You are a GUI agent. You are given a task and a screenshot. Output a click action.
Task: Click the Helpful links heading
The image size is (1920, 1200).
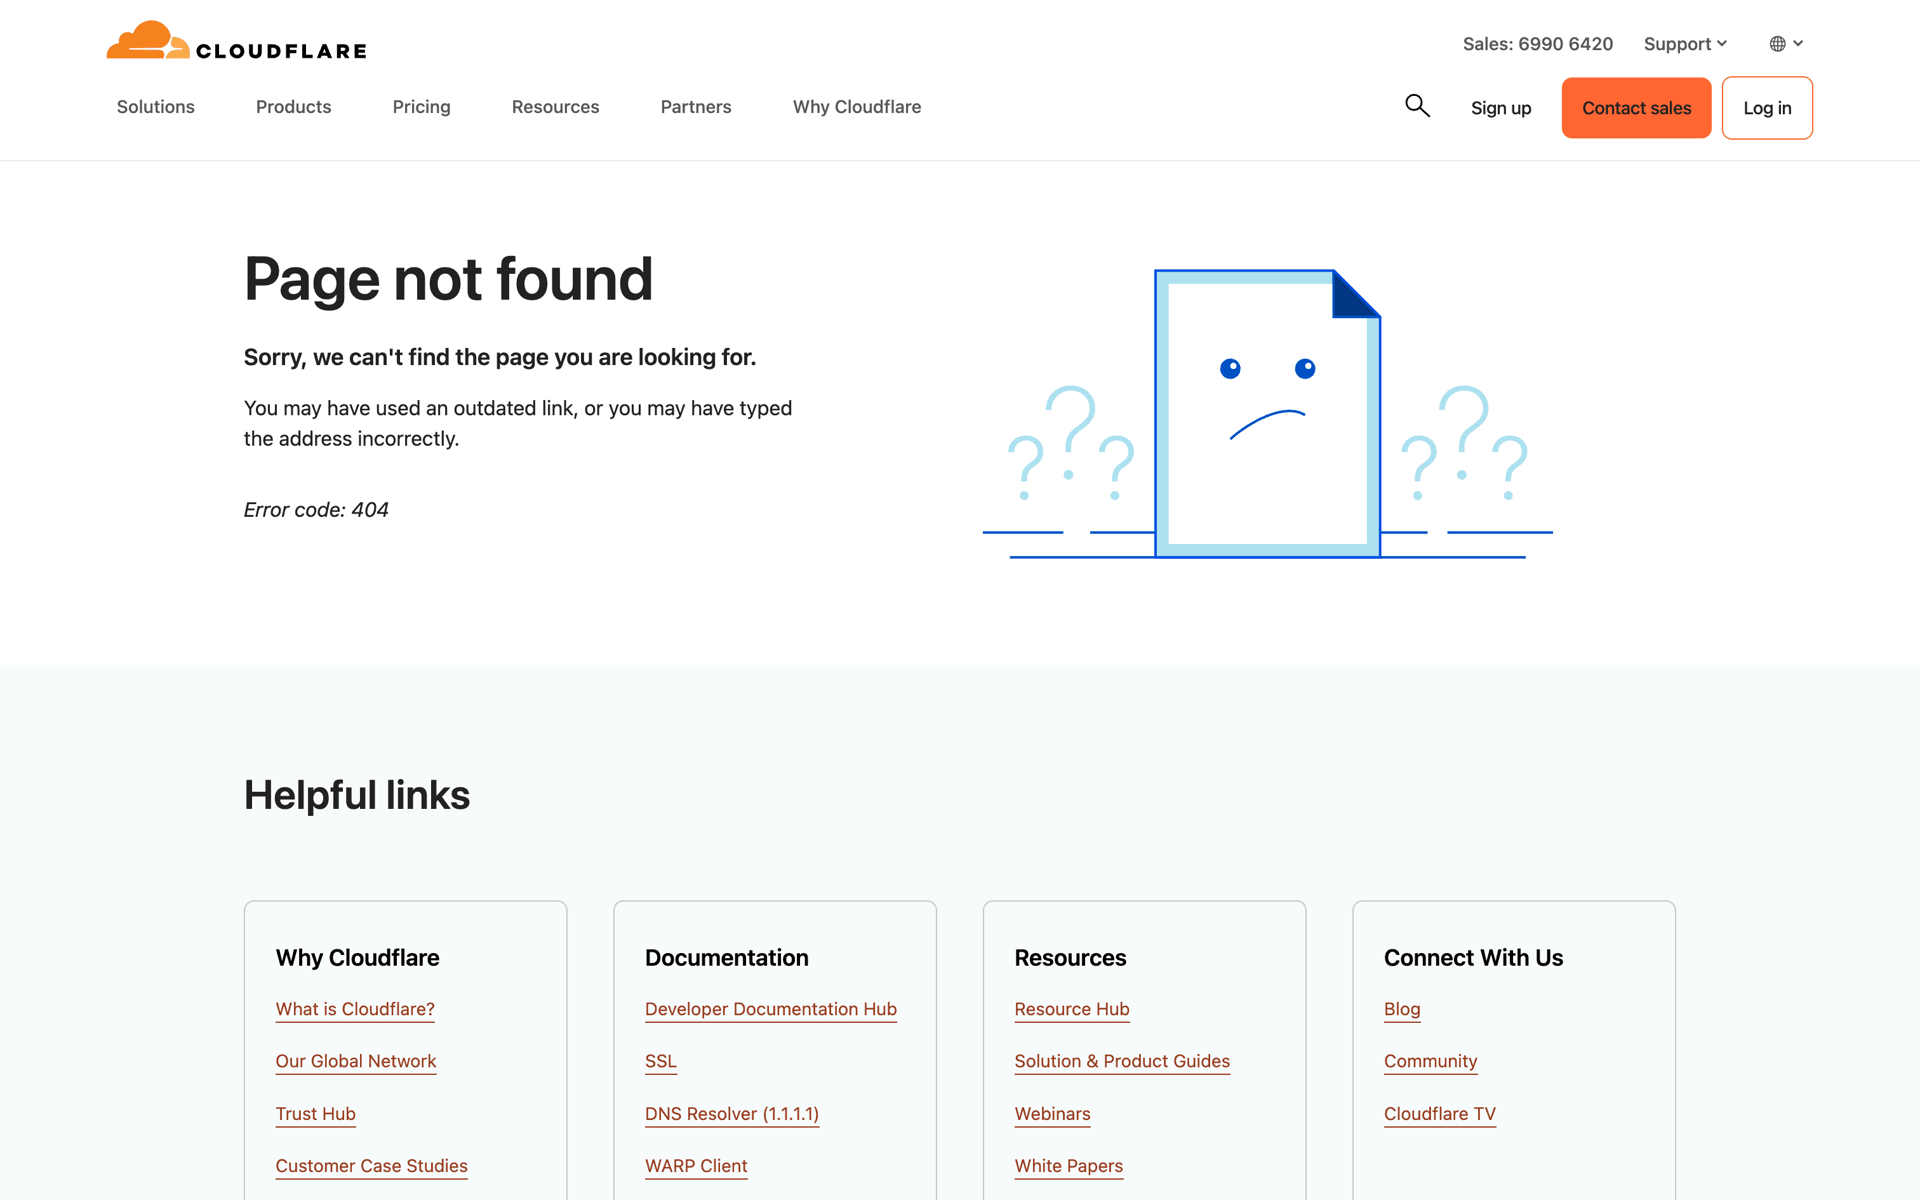357,796
